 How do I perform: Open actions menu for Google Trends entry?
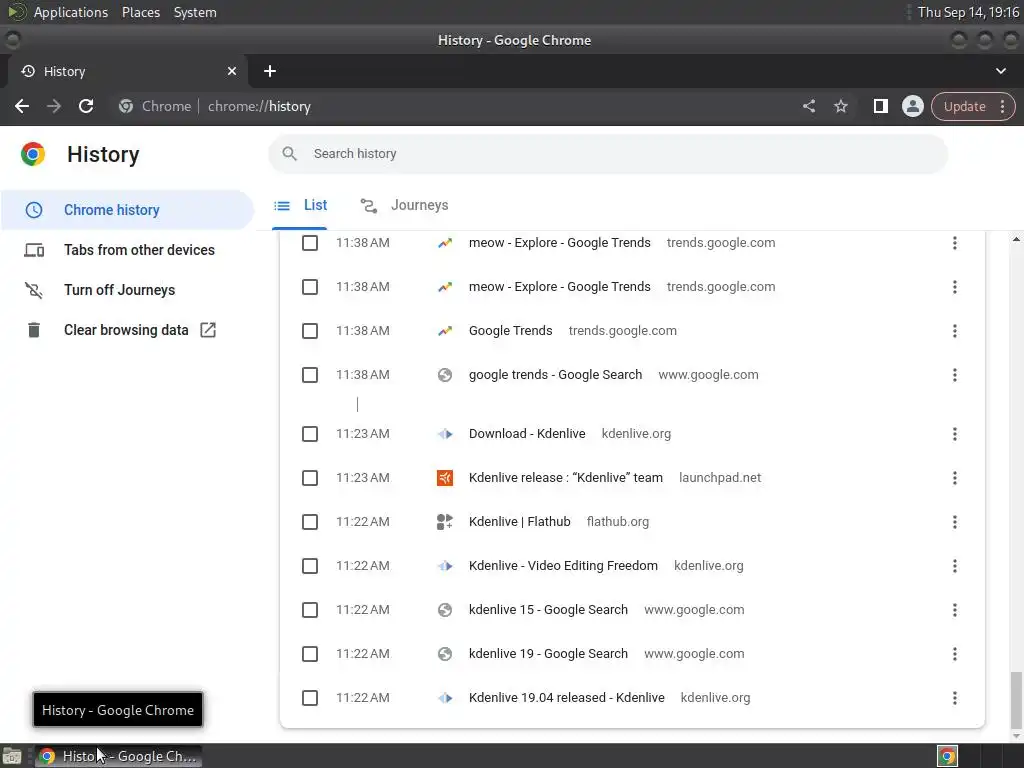pos(954,331)
